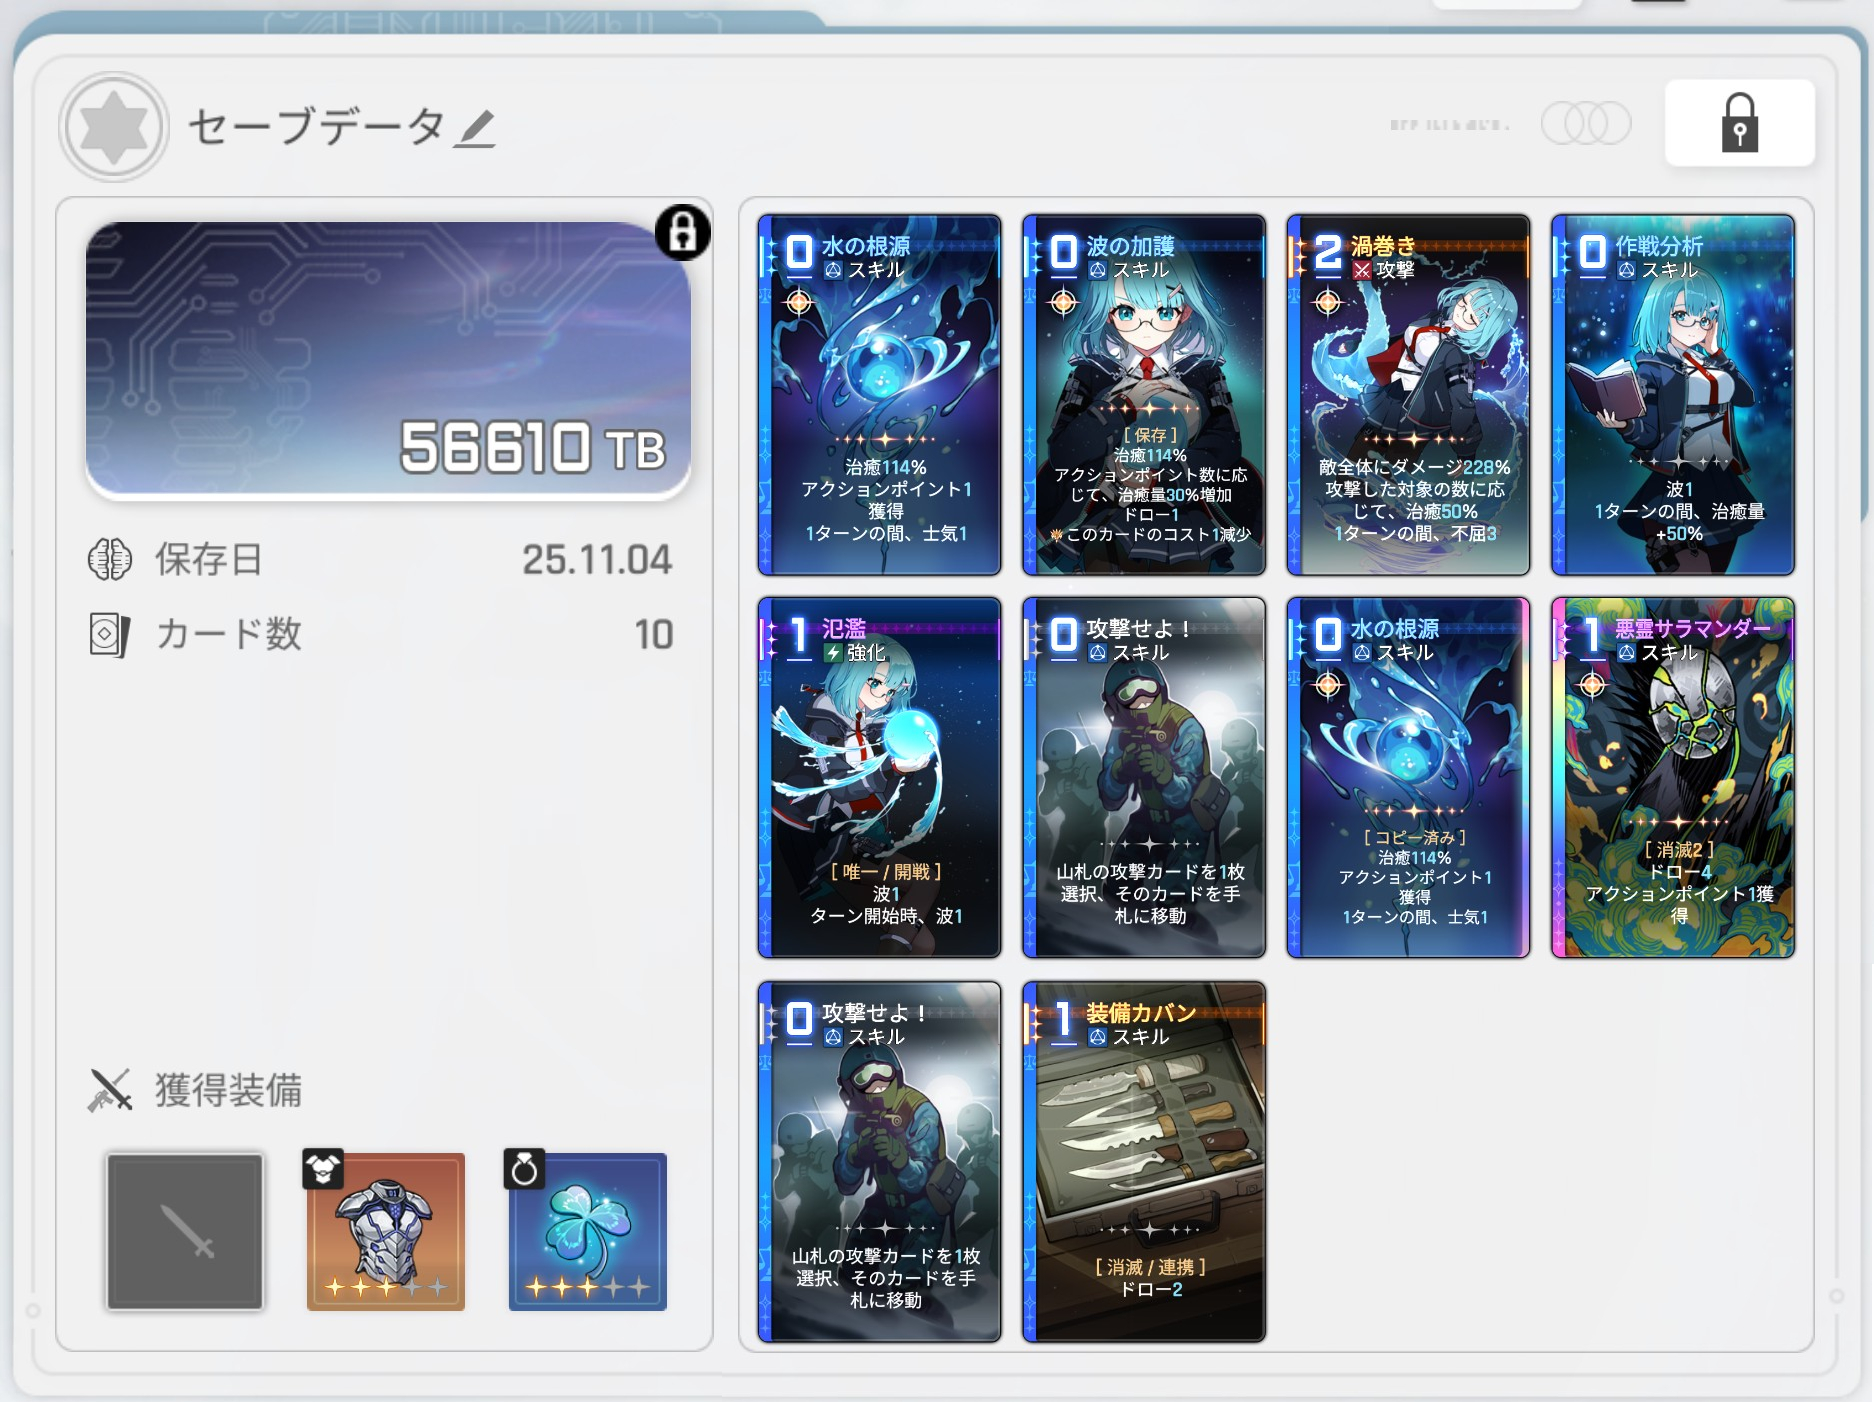Open the copied 水の根源 card
The width and height of the screenshot is (1874, 1402).
tap(1408, 778)
